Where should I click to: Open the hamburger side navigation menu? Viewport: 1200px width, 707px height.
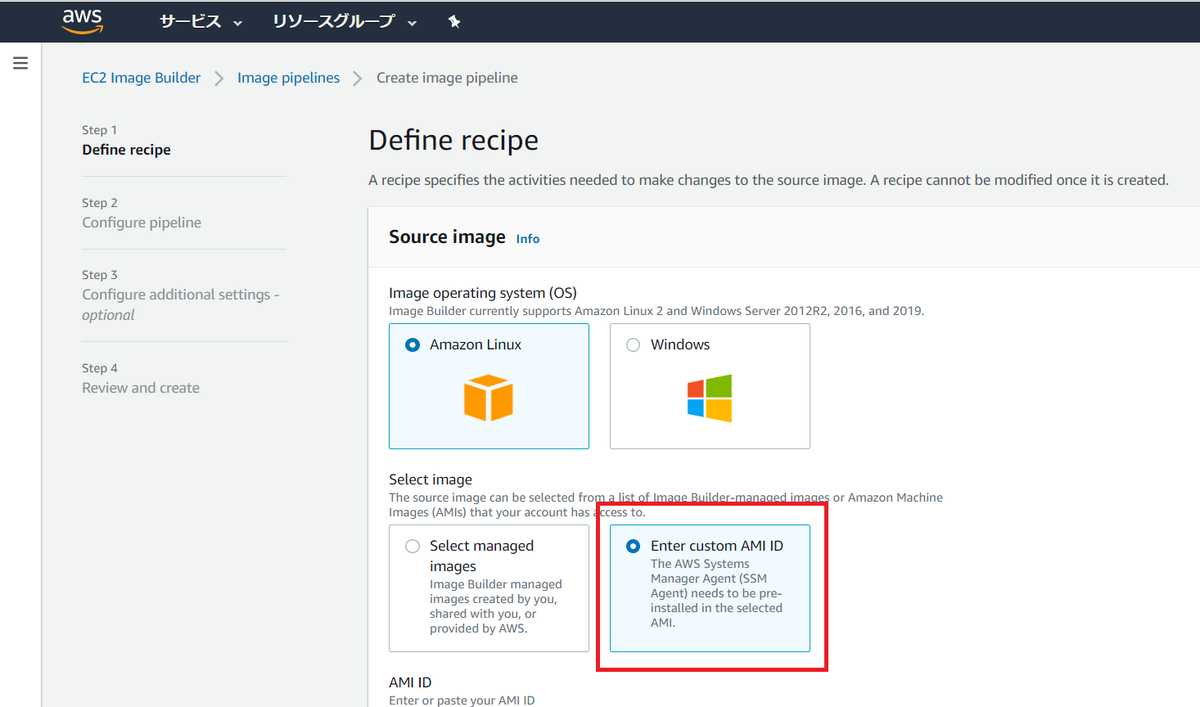pyautogui.click(x=20, y=63)
